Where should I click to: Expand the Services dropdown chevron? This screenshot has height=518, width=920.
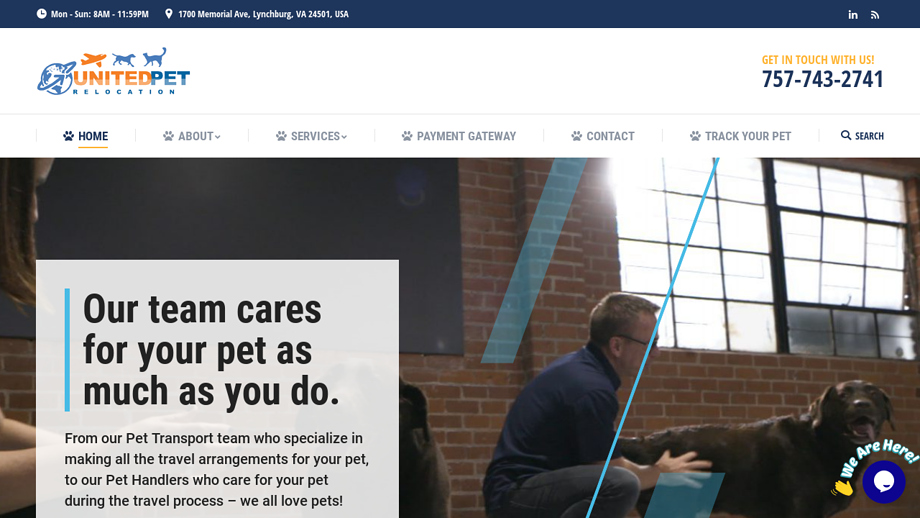pyautogui.click(x=344, y=137)
